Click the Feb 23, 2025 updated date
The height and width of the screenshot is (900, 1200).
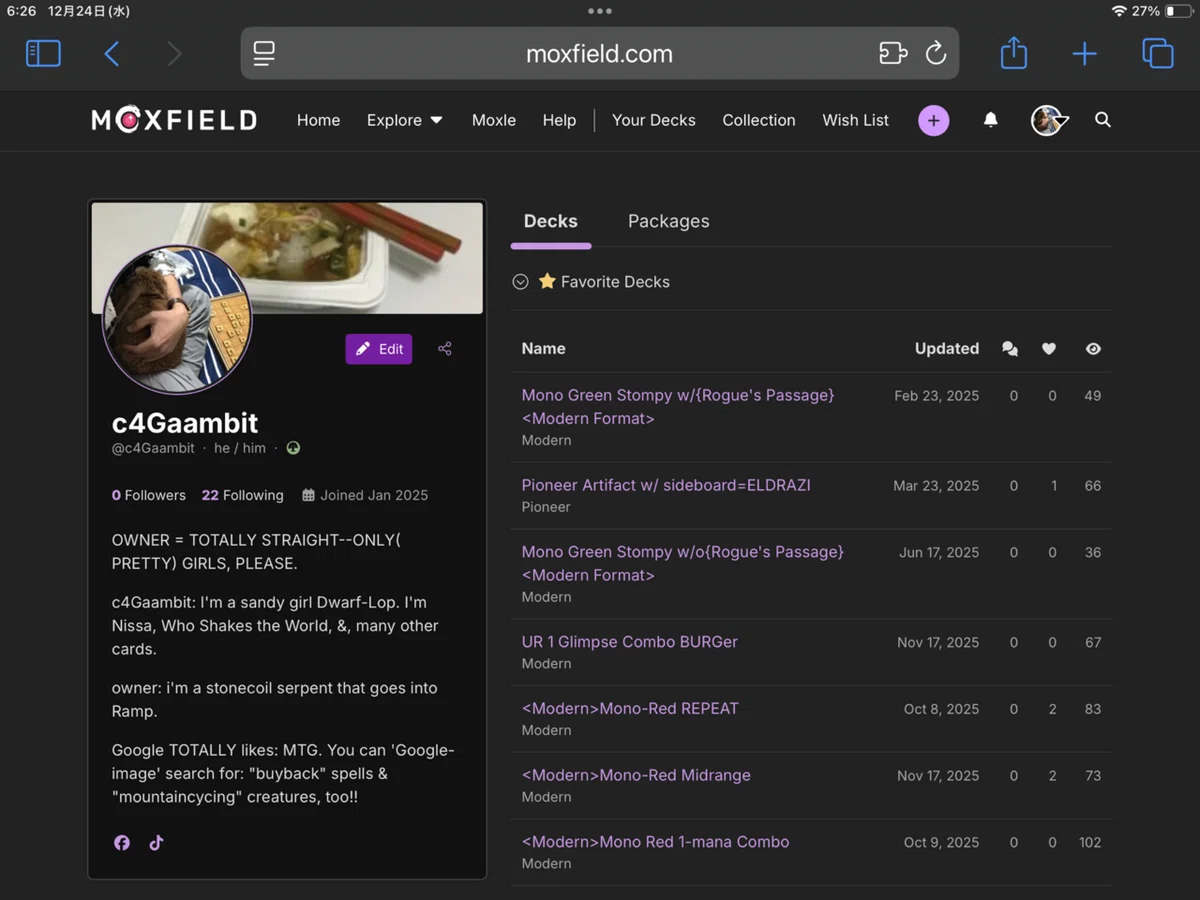click(x=937, y=396)
